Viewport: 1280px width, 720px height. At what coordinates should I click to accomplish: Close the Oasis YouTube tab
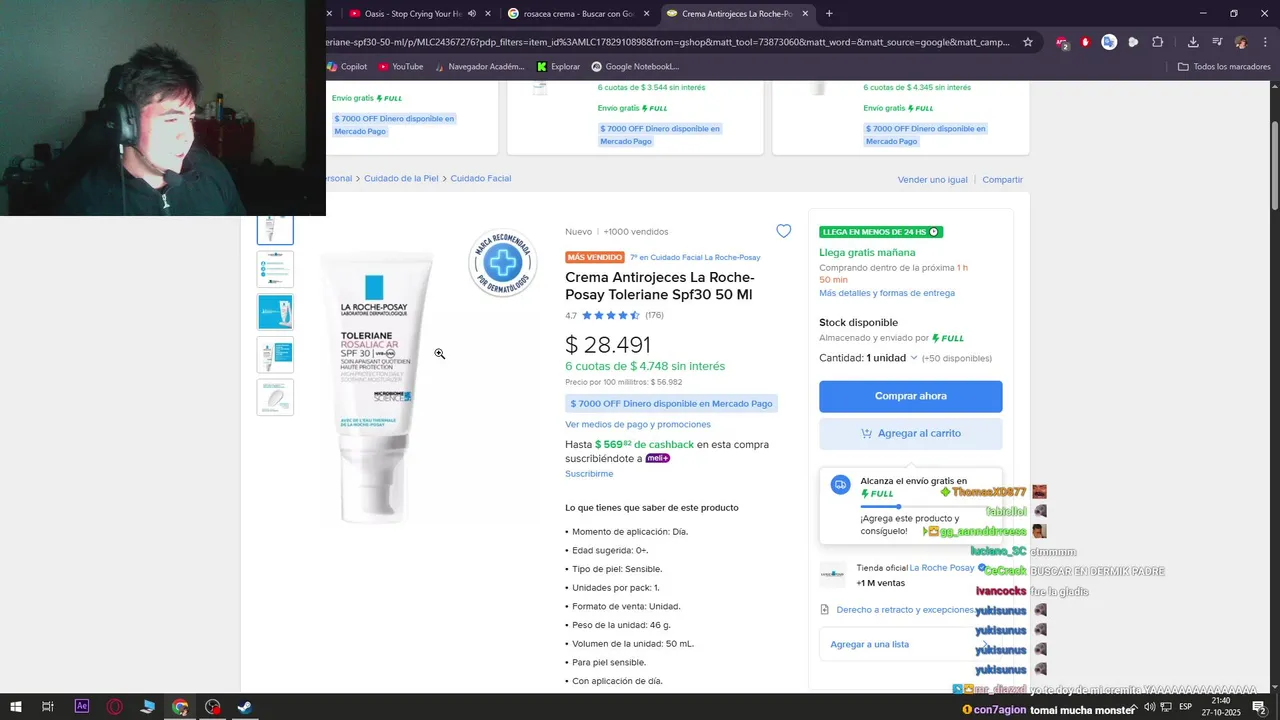click(x=487, y=14)
